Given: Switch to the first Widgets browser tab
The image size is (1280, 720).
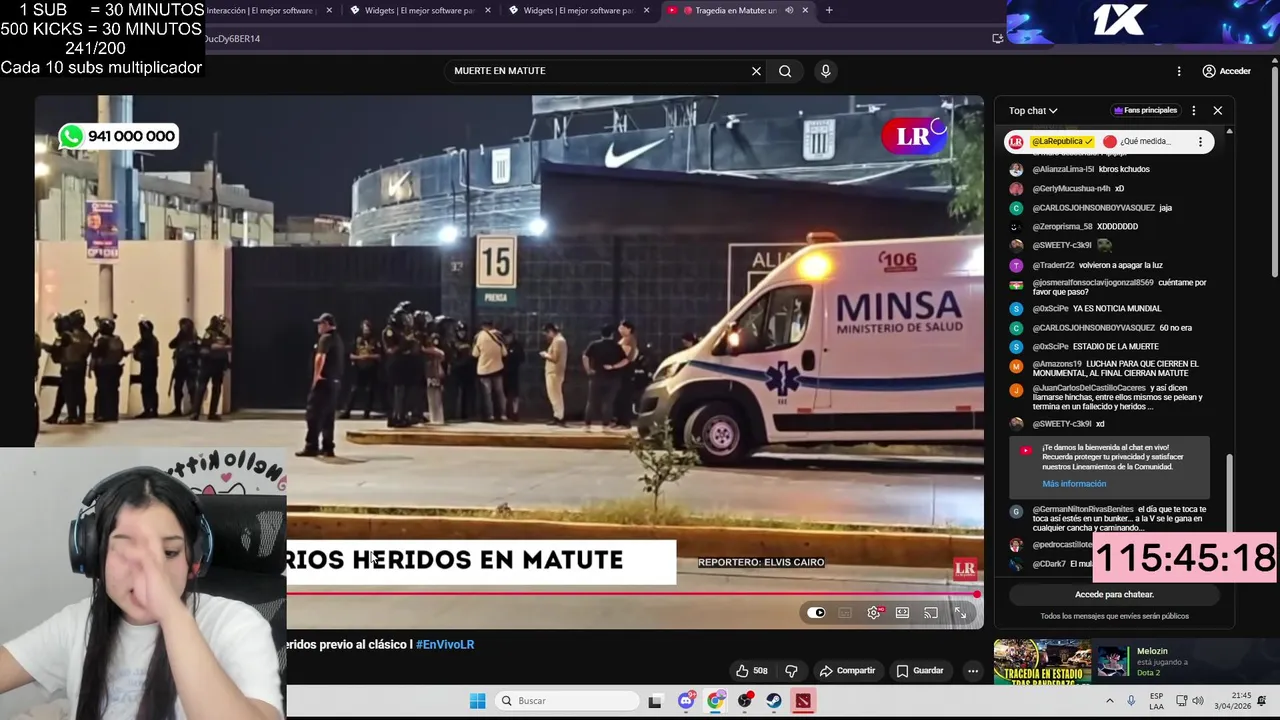Looking at the screenshot, I should coord(419,10).
